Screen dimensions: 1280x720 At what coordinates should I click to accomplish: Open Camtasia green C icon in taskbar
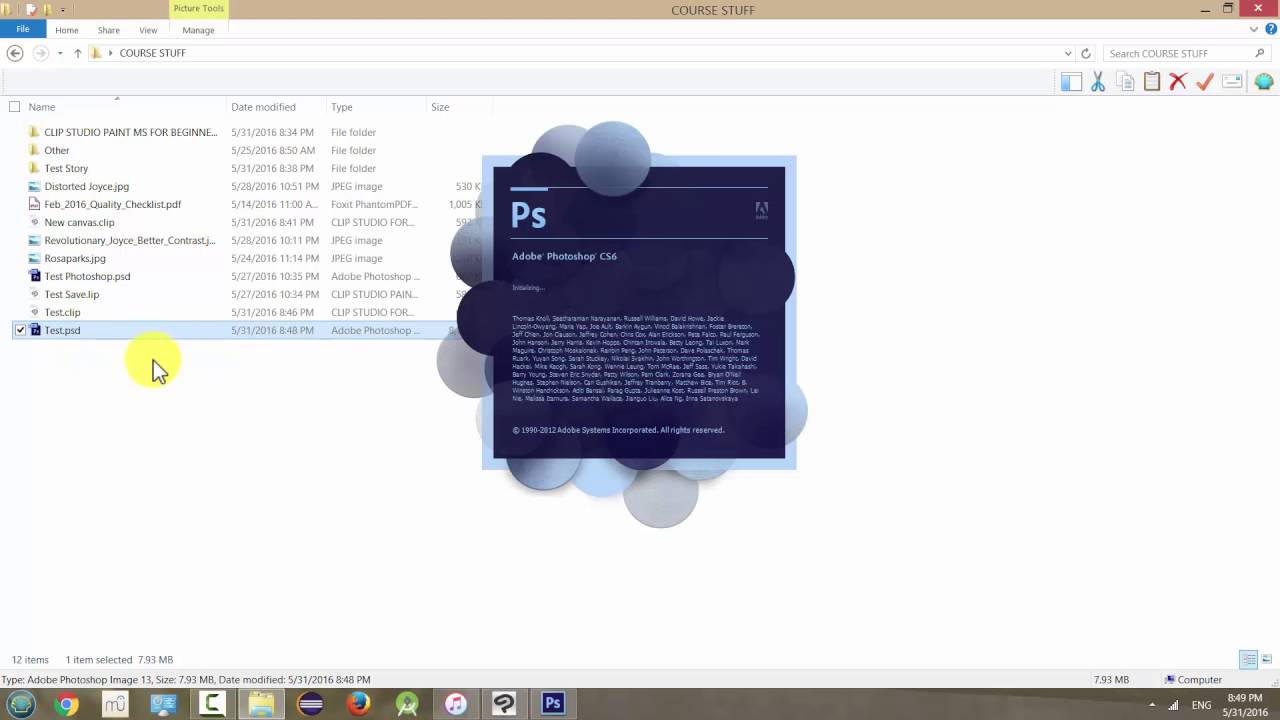tap(212, 704)
